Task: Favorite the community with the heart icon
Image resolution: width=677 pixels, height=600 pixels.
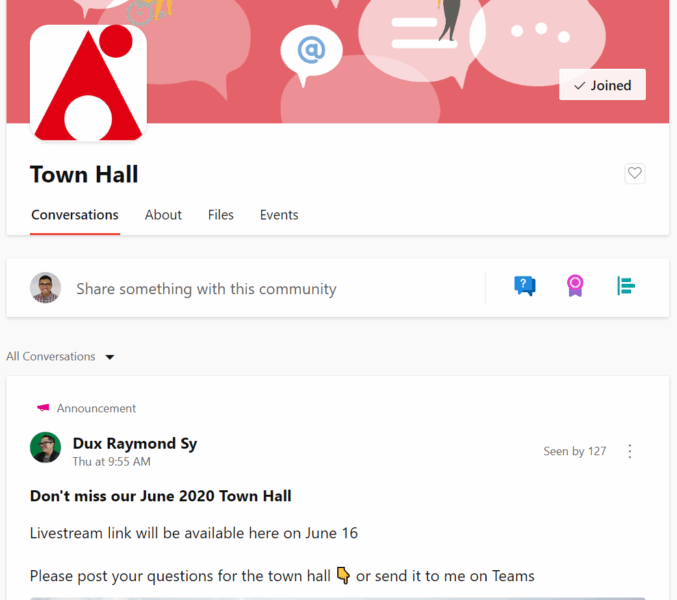Action: click(x=634, y=174)
